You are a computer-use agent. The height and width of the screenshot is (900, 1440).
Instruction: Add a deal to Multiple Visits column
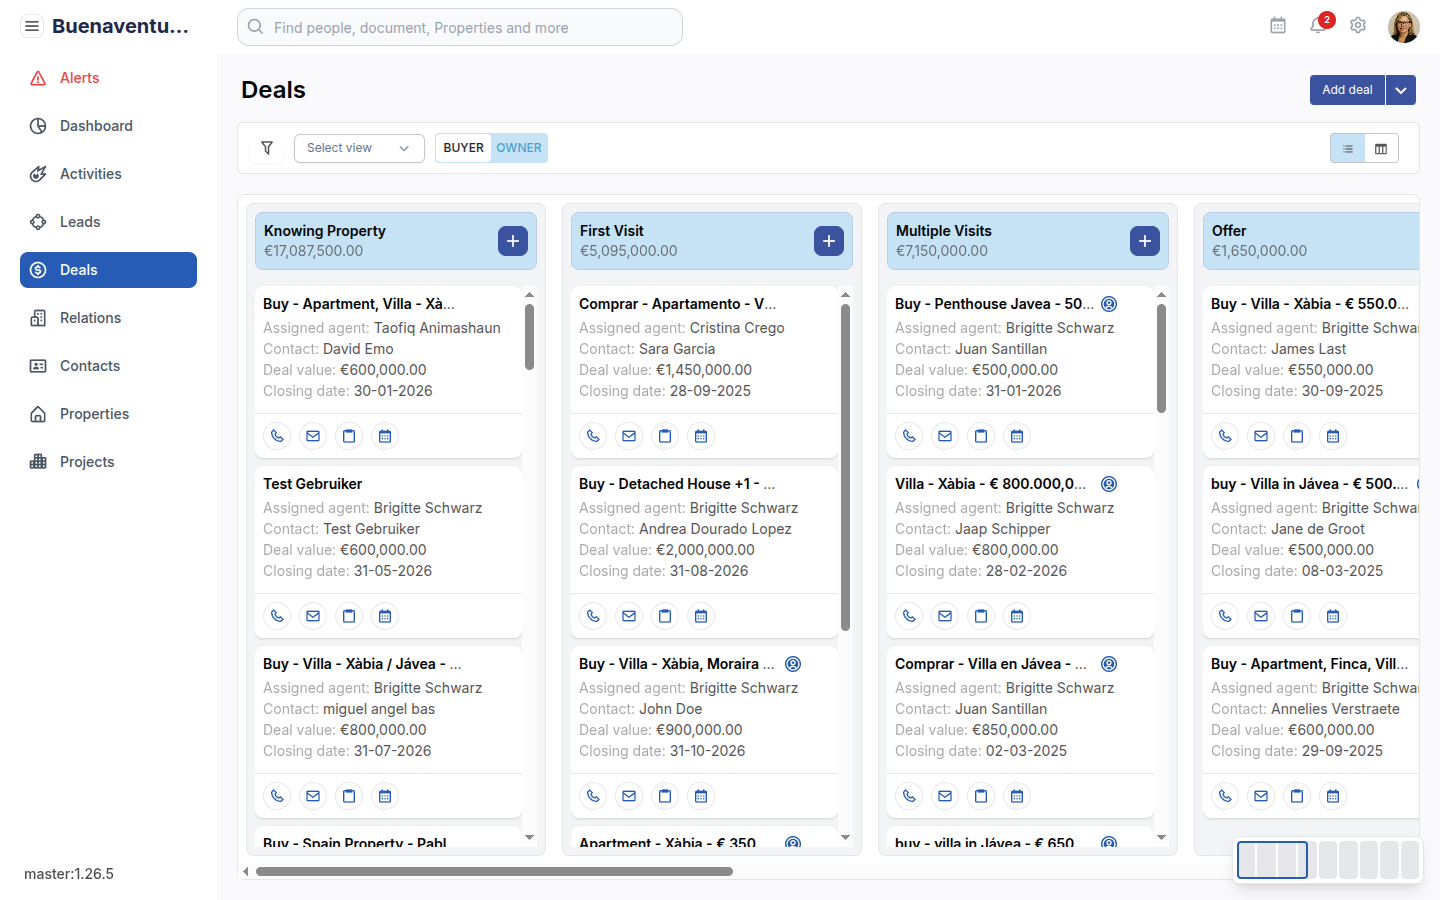click(x=1145, y=241)
